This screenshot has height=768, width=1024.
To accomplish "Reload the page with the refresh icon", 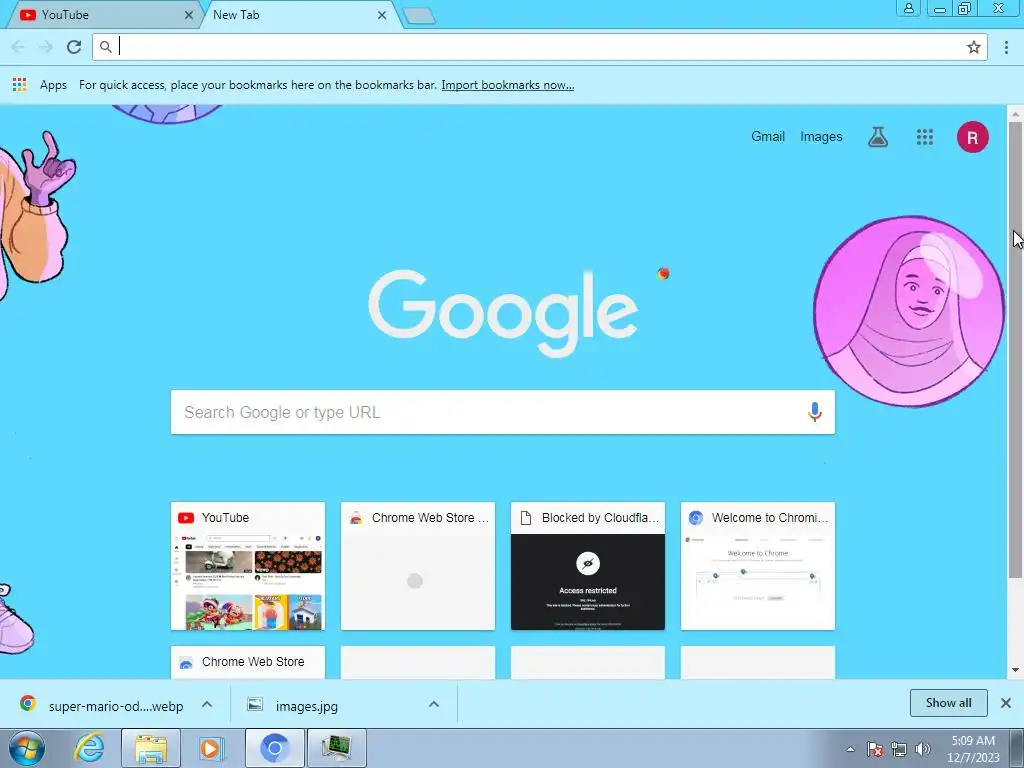I will [x=74, y=47].
